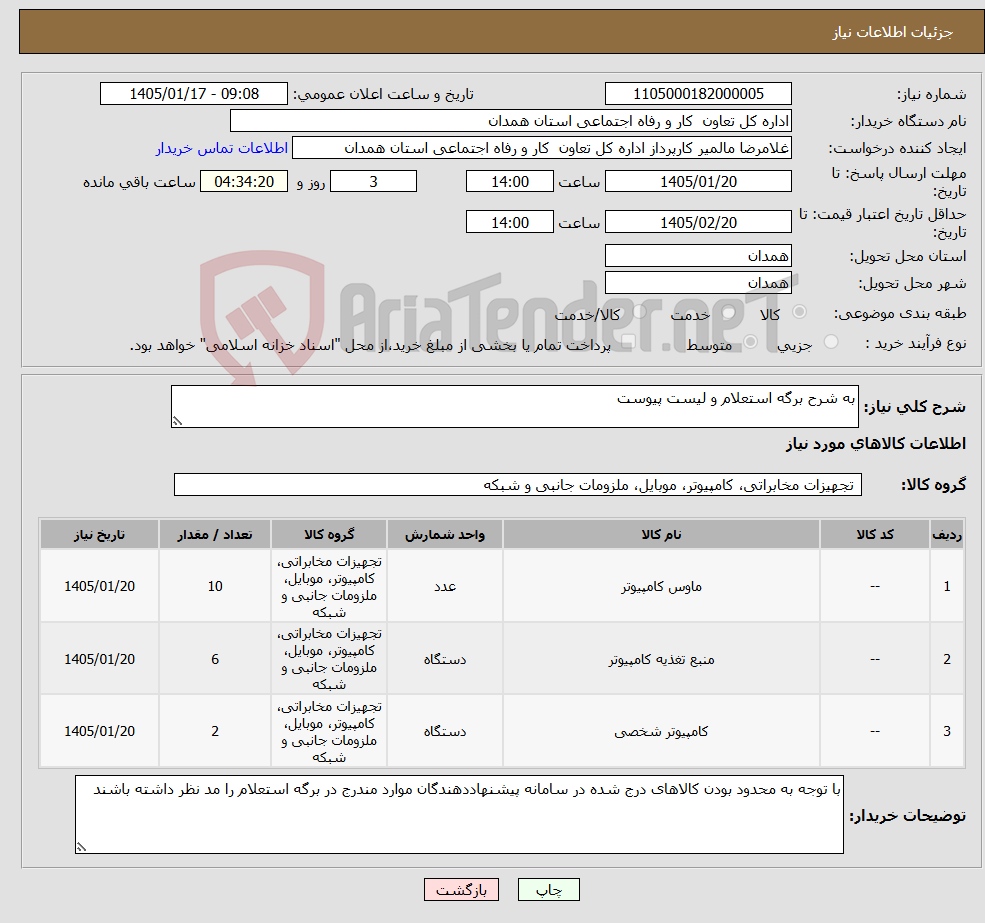Click the general description text area

[514, 407]
